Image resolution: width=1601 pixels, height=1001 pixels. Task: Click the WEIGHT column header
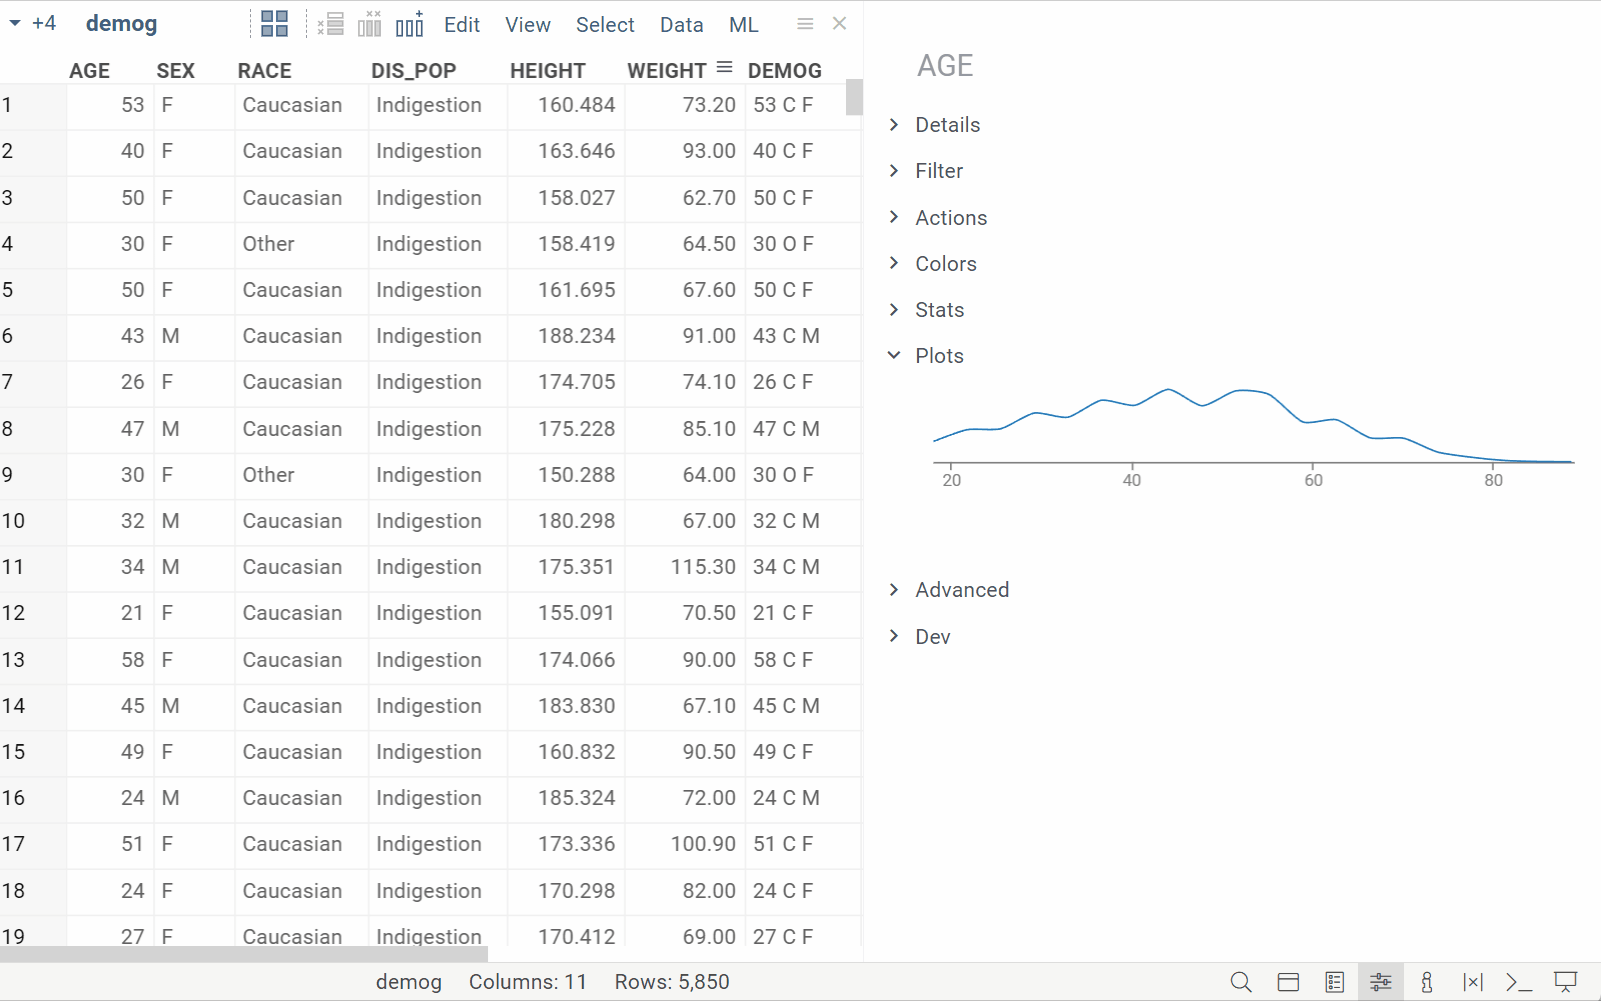pos(666,71)
